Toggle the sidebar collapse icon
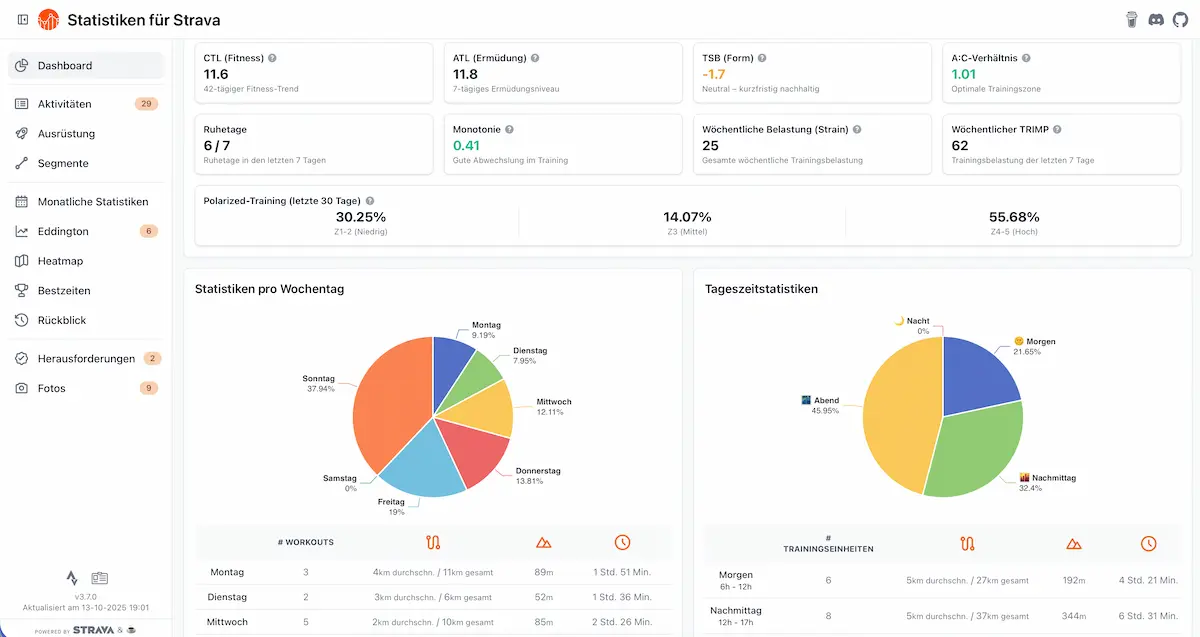Viewport: 1200px width, 637px height. pos(23,20)
